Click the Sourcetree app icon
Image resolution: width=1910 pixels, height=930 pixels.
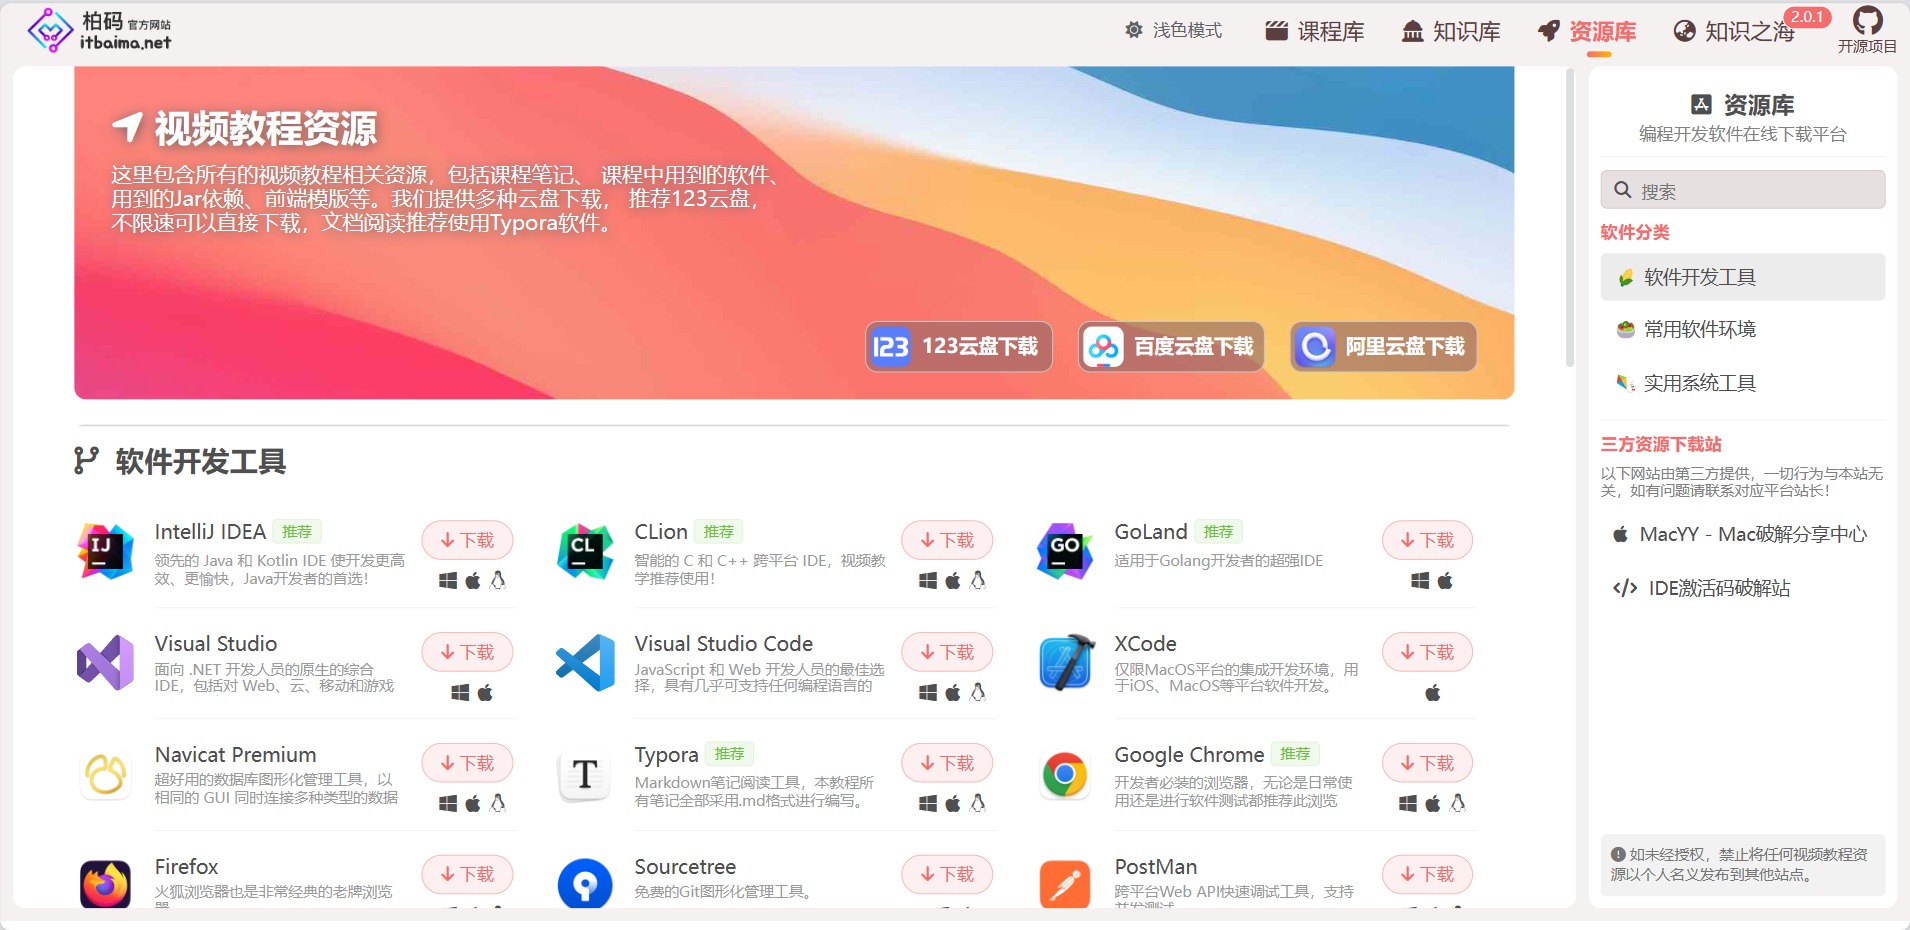point(585,884)
